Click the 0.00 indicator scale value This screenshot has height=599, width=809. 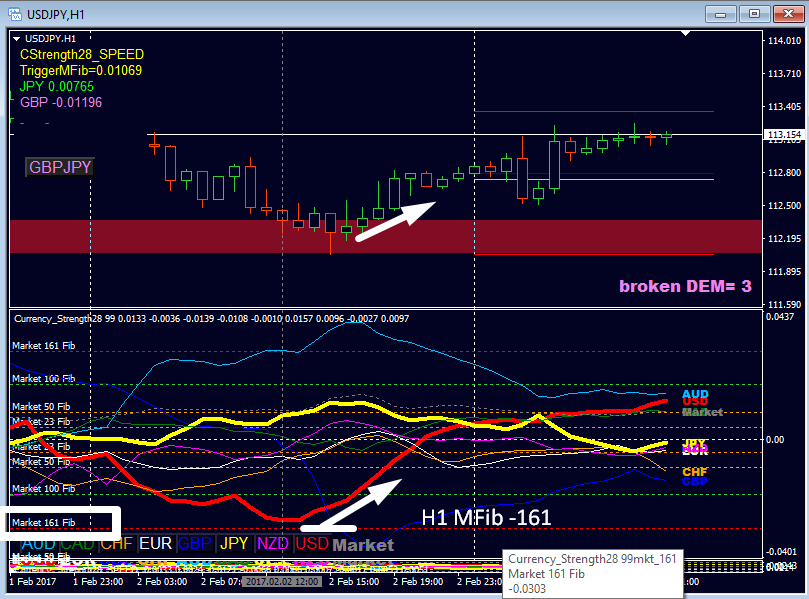775,440
